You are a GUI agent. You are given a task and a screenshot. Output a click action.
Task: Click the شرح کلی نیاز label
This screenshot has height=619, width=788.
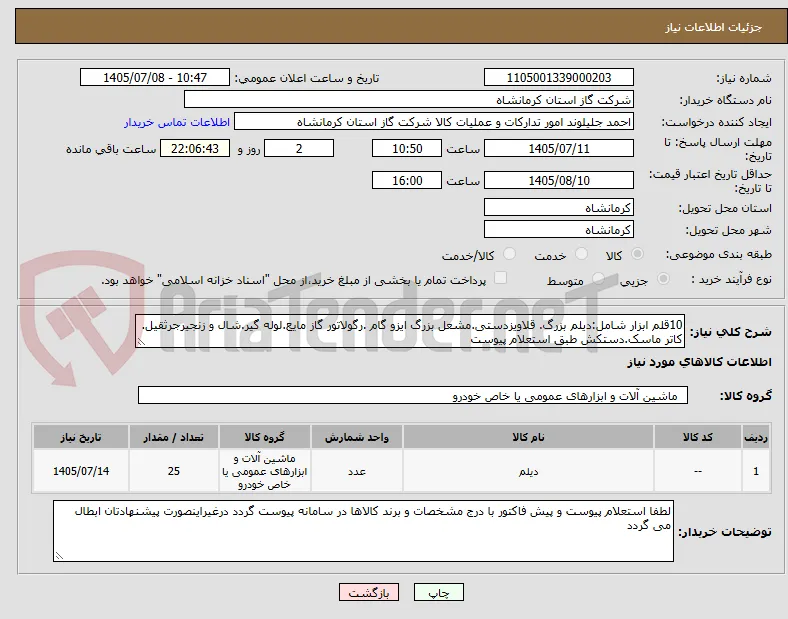click(x=730, y=332)
